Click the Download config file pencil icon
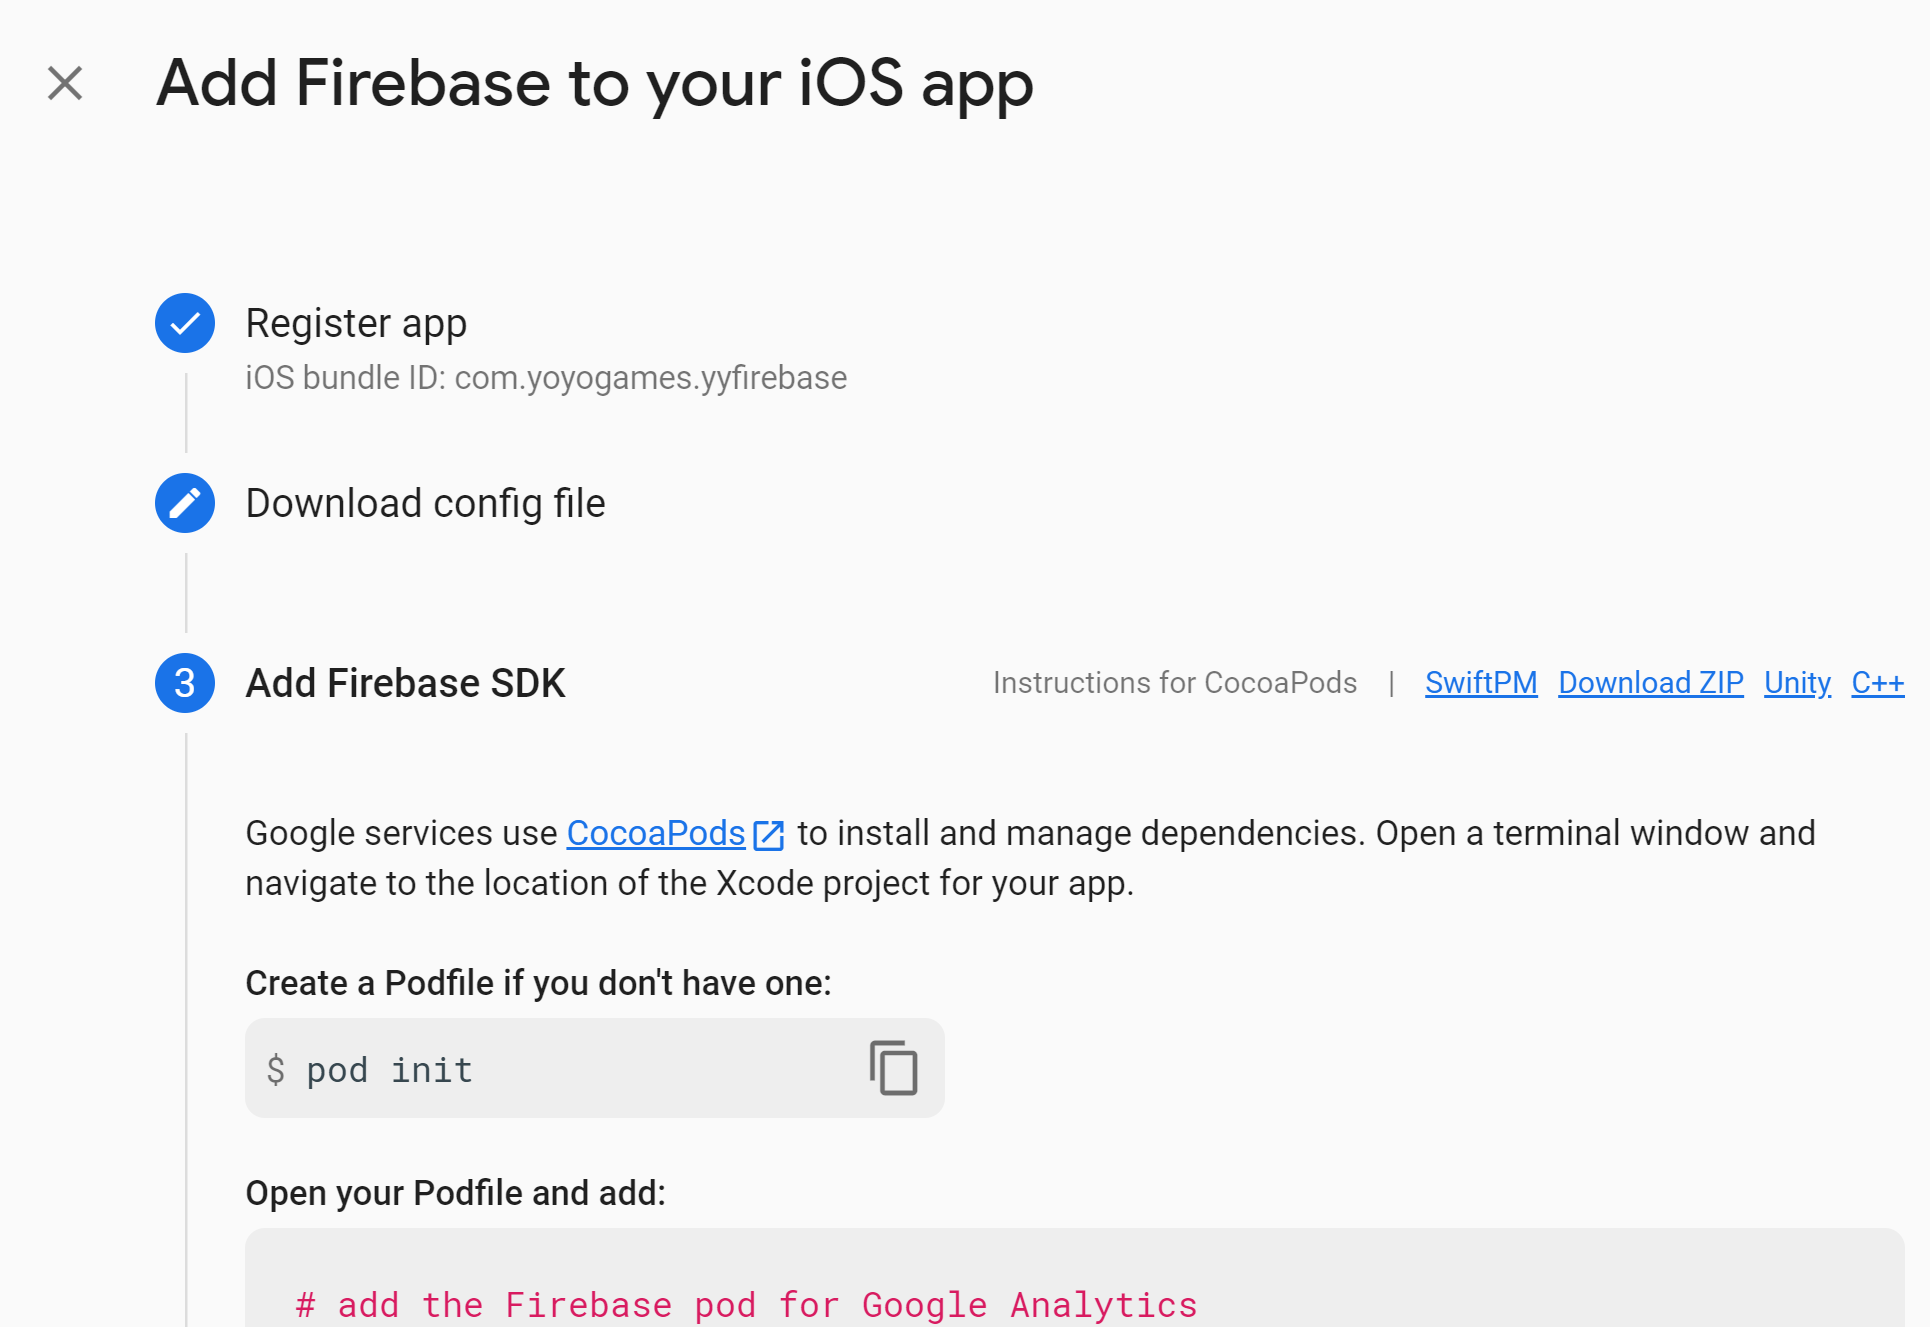This screenshot has width=1930, height=1327. pyautogui.click(x=185, y=503)
